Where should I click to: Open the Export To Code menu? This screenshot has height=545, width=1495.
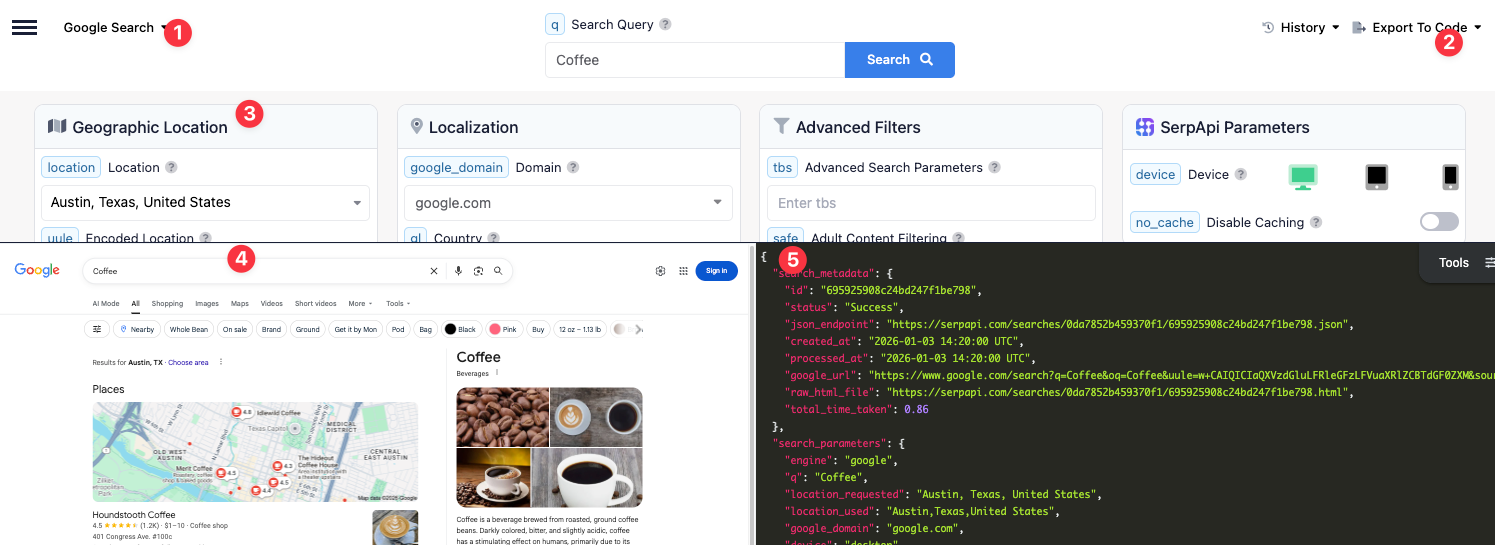tap(1417, 28)
